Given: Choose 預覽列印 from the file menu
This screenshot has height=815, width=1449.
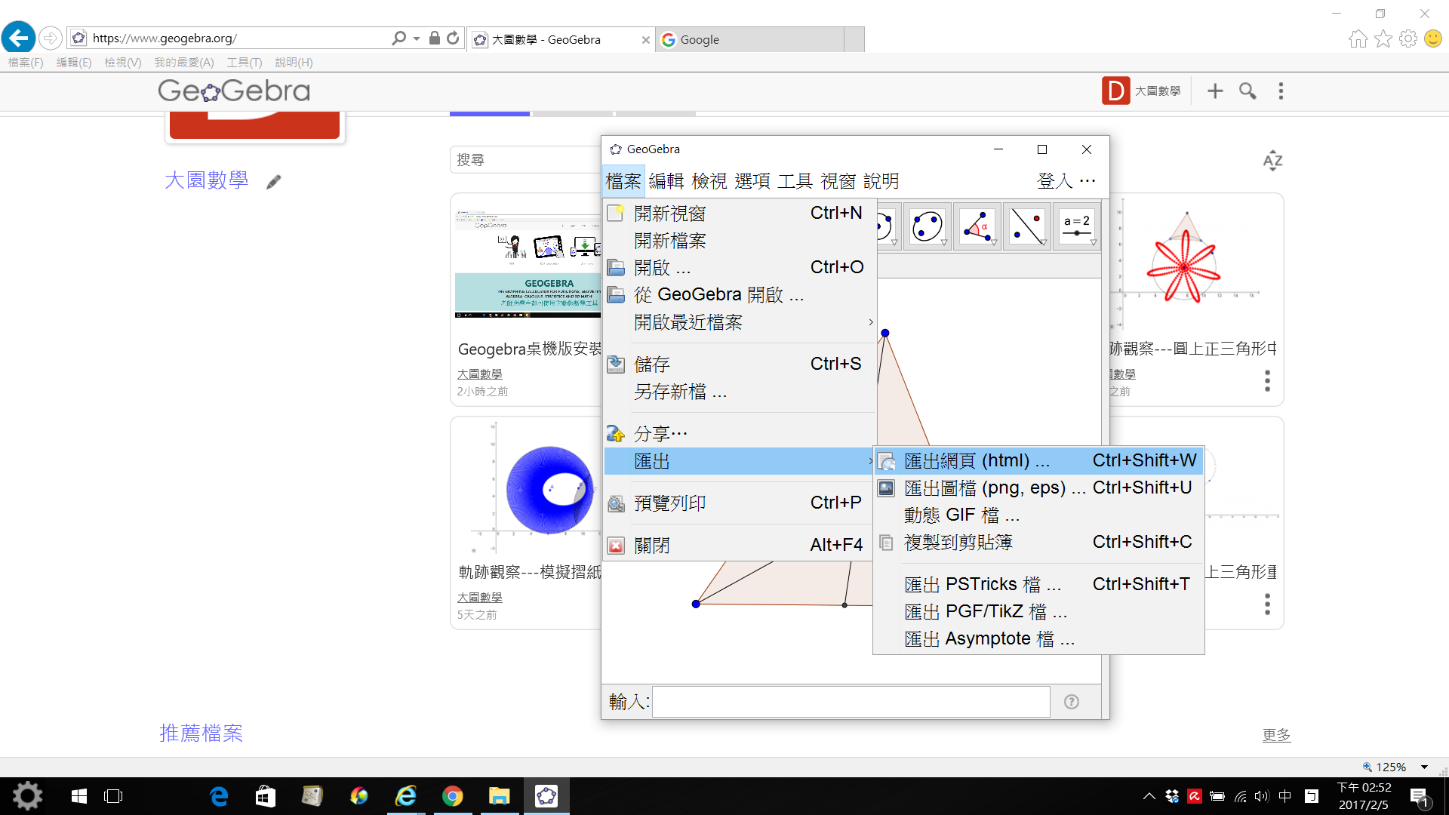Looking at the screenshot, I should pos(739,503).
